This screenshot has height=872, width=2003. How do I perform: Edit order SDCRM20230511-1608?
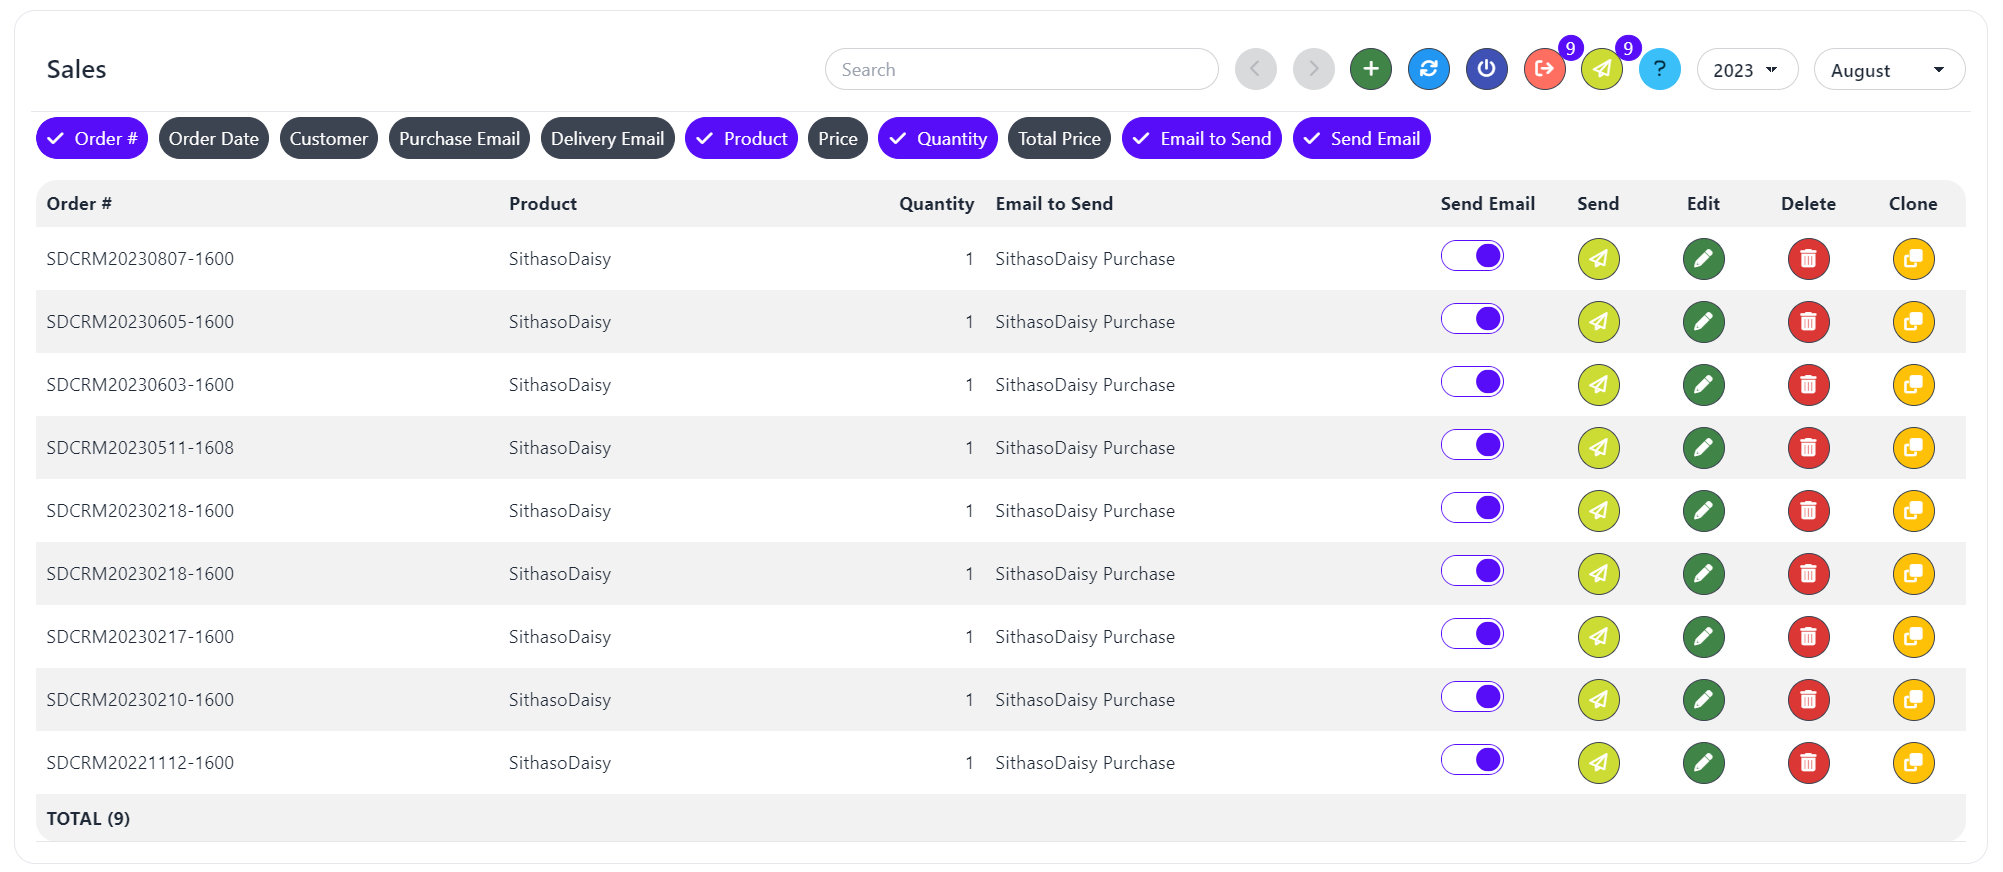1704,448
